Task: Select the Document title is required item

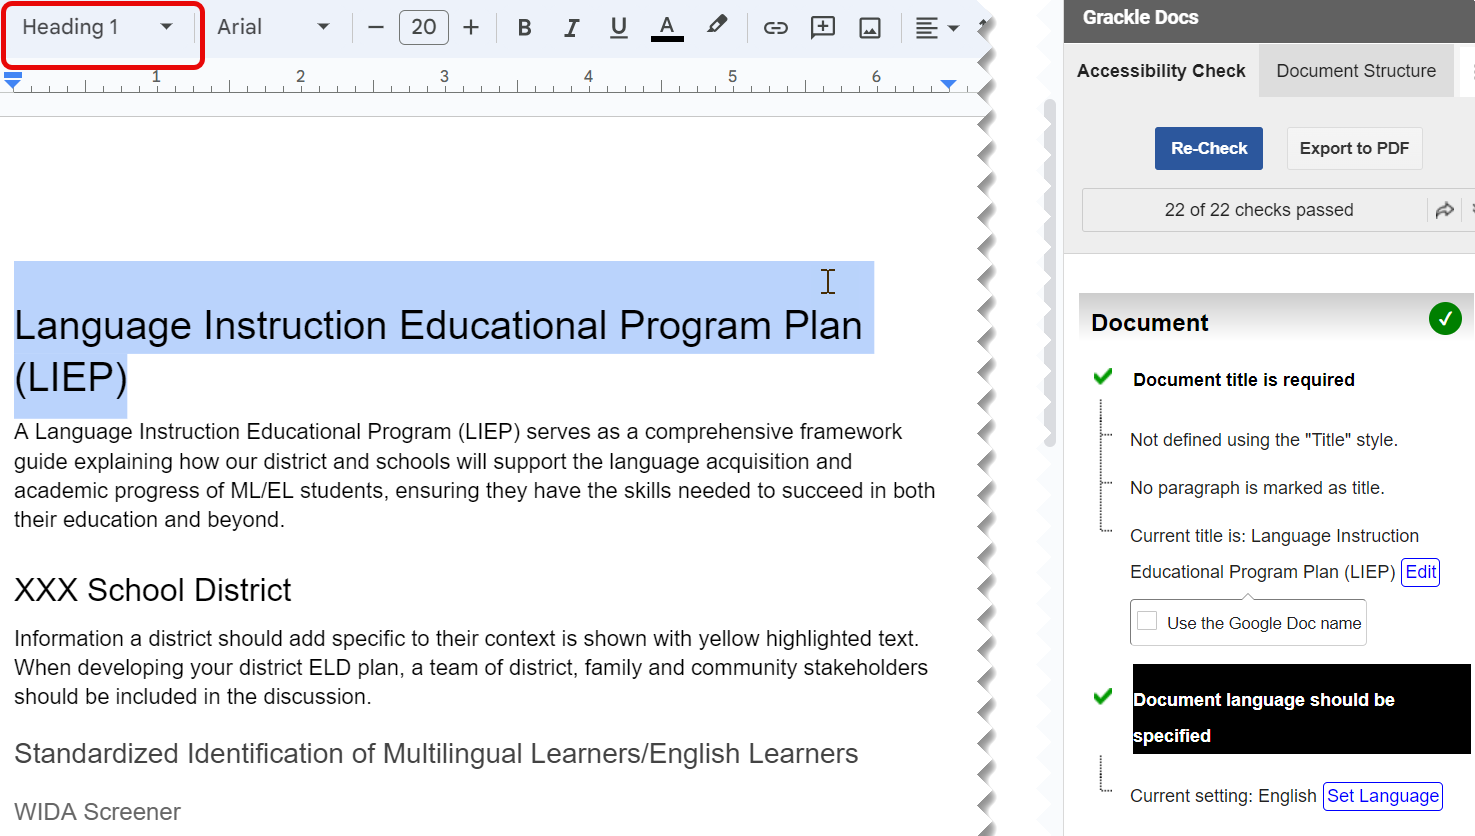Action: pos(1244,380)
